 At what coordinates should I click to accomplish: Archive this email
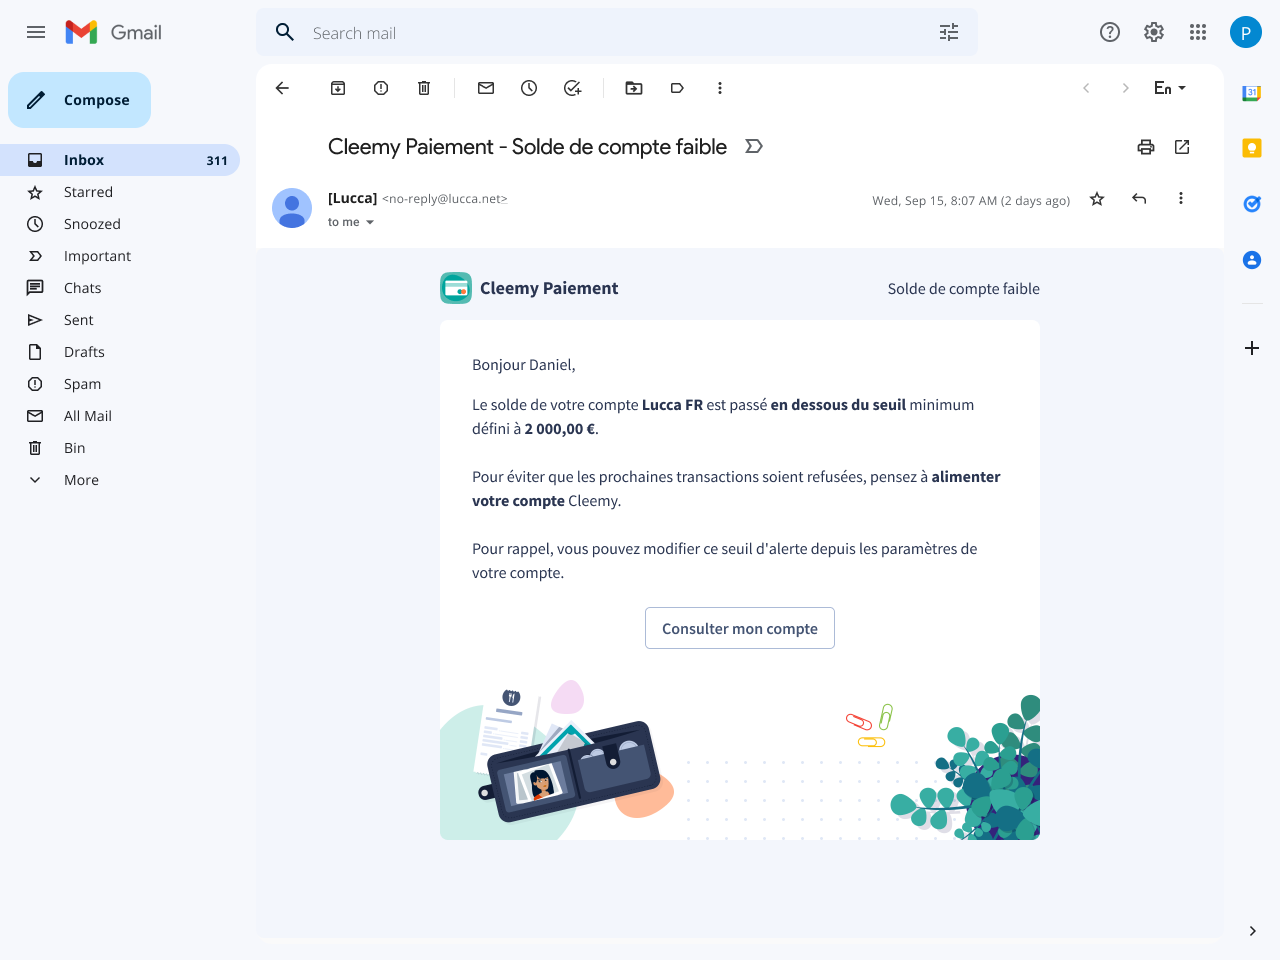(338, 88)
